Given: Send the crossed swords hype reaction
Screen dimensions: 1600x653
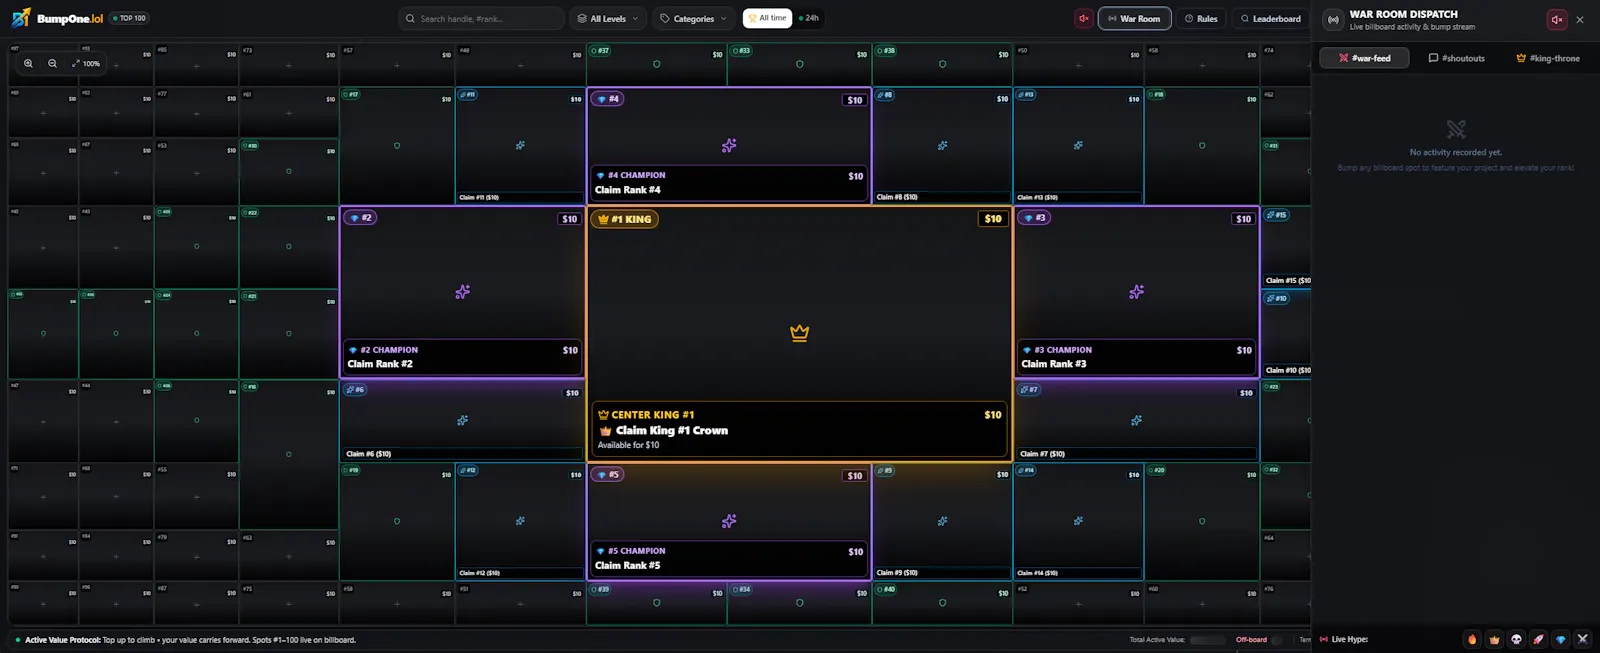Looking at the screenshot, I should (x=1582, y=639).
